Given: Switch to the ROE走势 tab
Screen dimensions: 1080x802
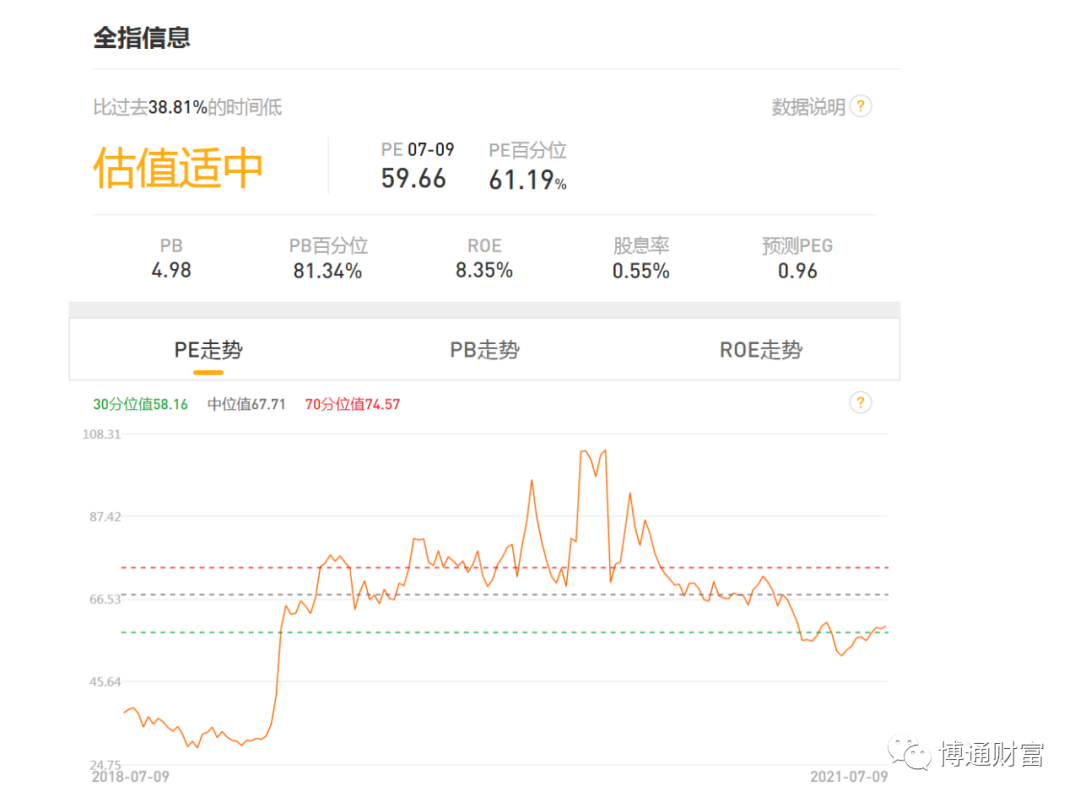Looking at the screenshot, I should point(760,350).
